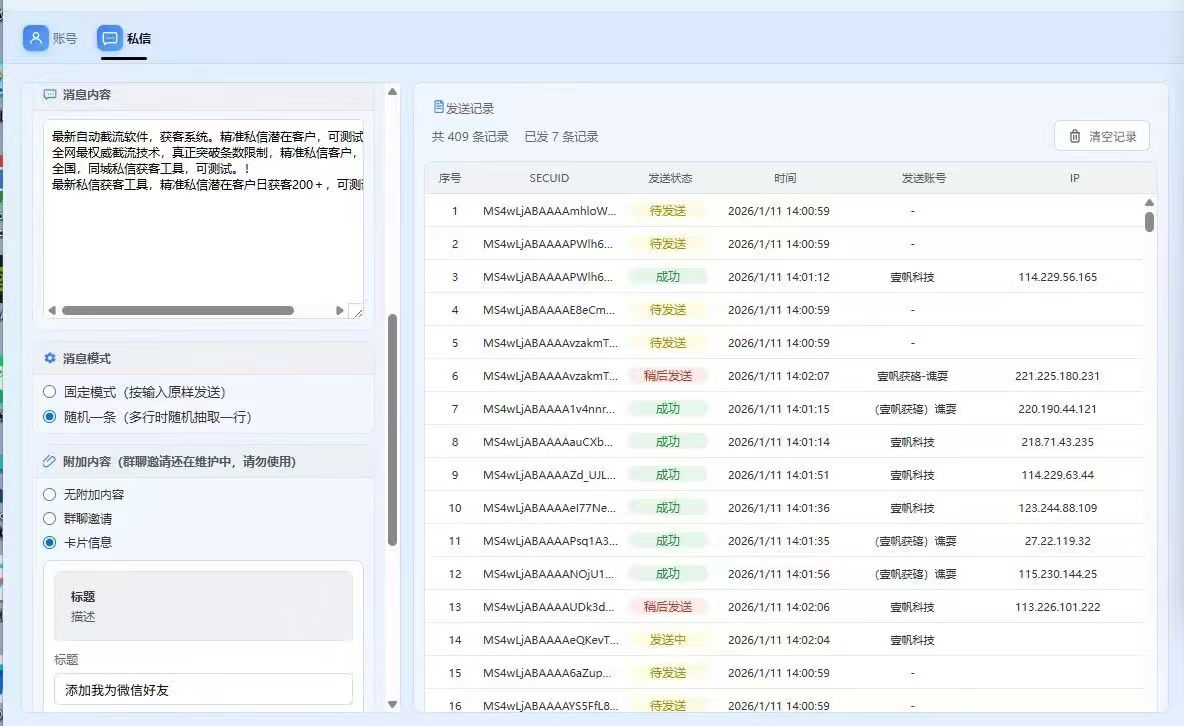The height and width of the screenshot is (726, 1184).
Task: Click the 清空记录 button
Action: [1101, 136]
